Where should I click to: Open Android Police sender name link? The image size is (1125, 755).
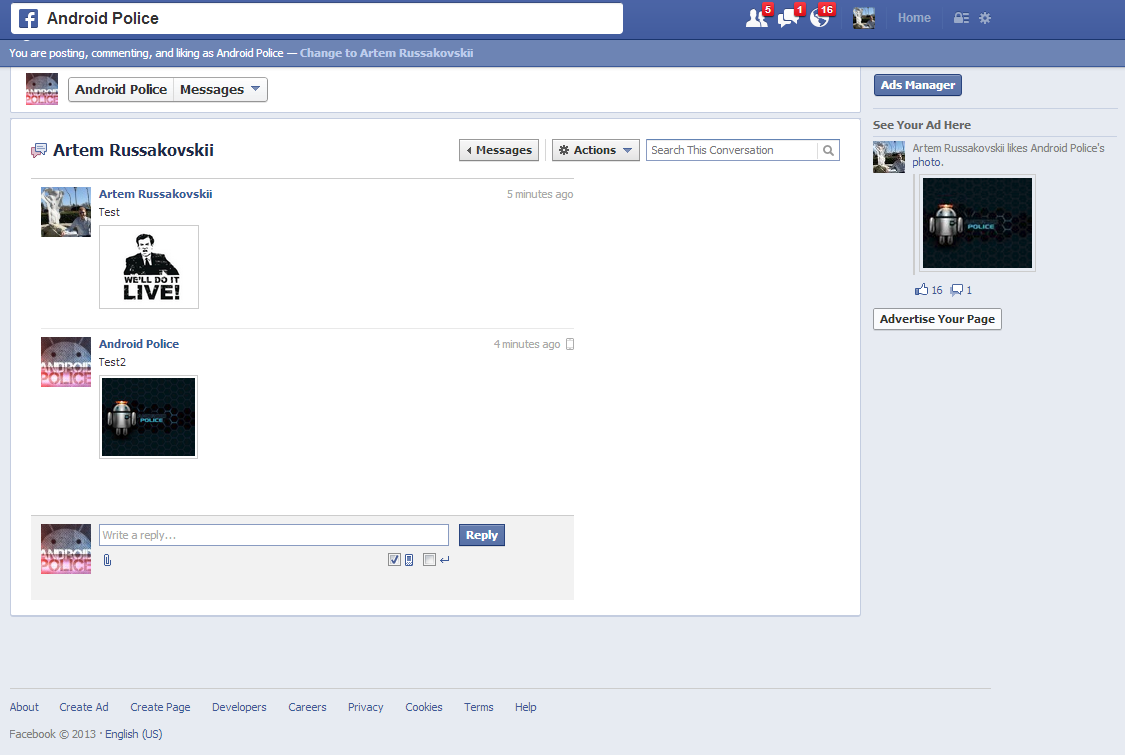pyautogui.click(x=138, y=344)
